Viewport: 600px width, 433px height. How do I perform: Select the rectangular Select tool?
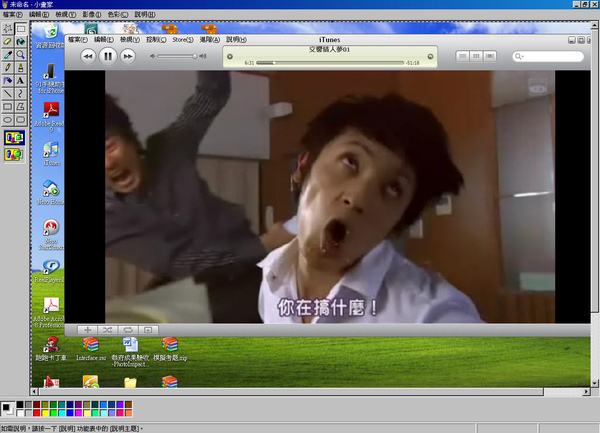coord(21,28)
